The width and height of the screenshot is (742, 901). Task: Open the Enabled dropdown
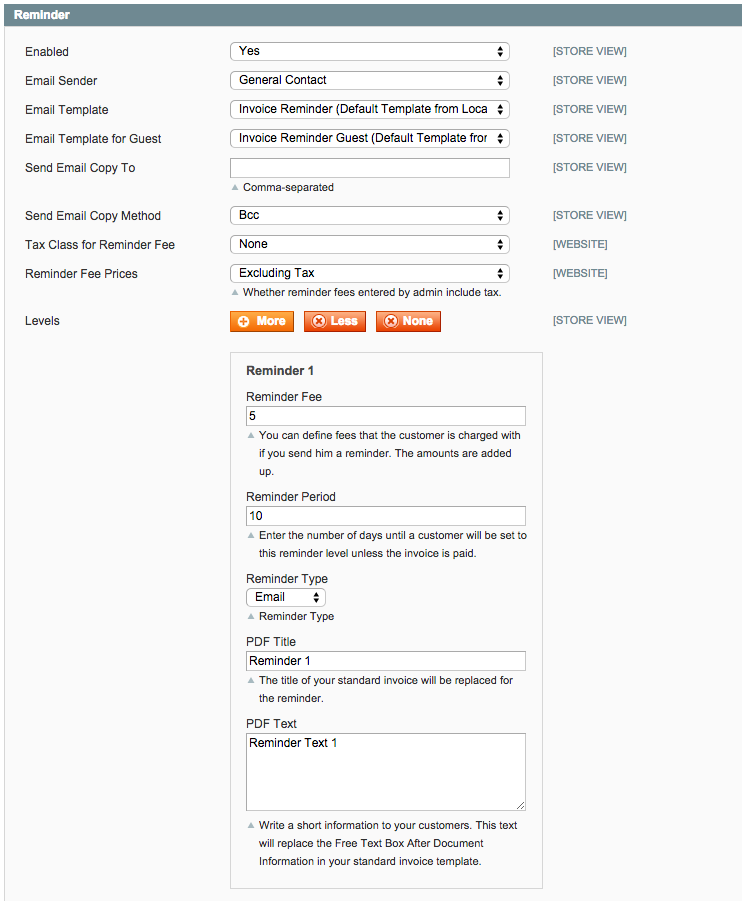pyautogui.click(x=369, y=51)
